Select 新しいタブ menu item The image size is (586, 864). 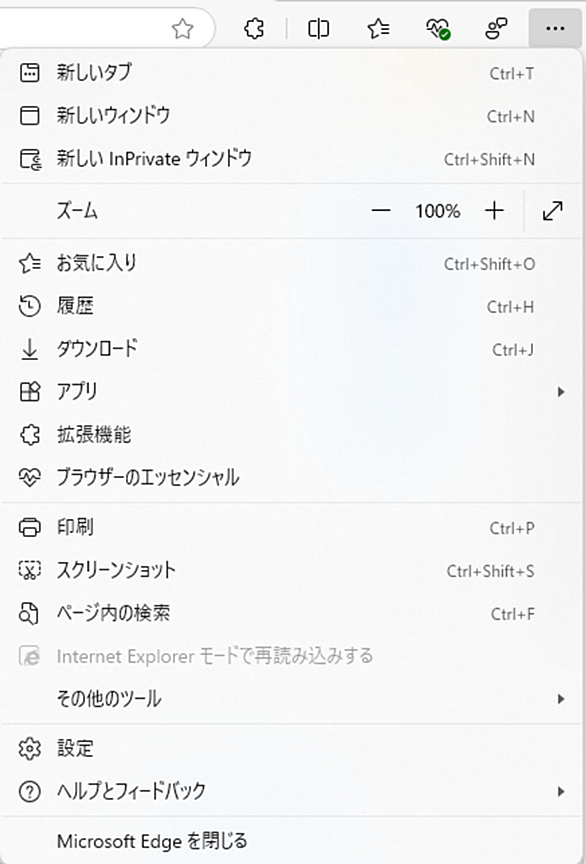[x=292, y=73]
